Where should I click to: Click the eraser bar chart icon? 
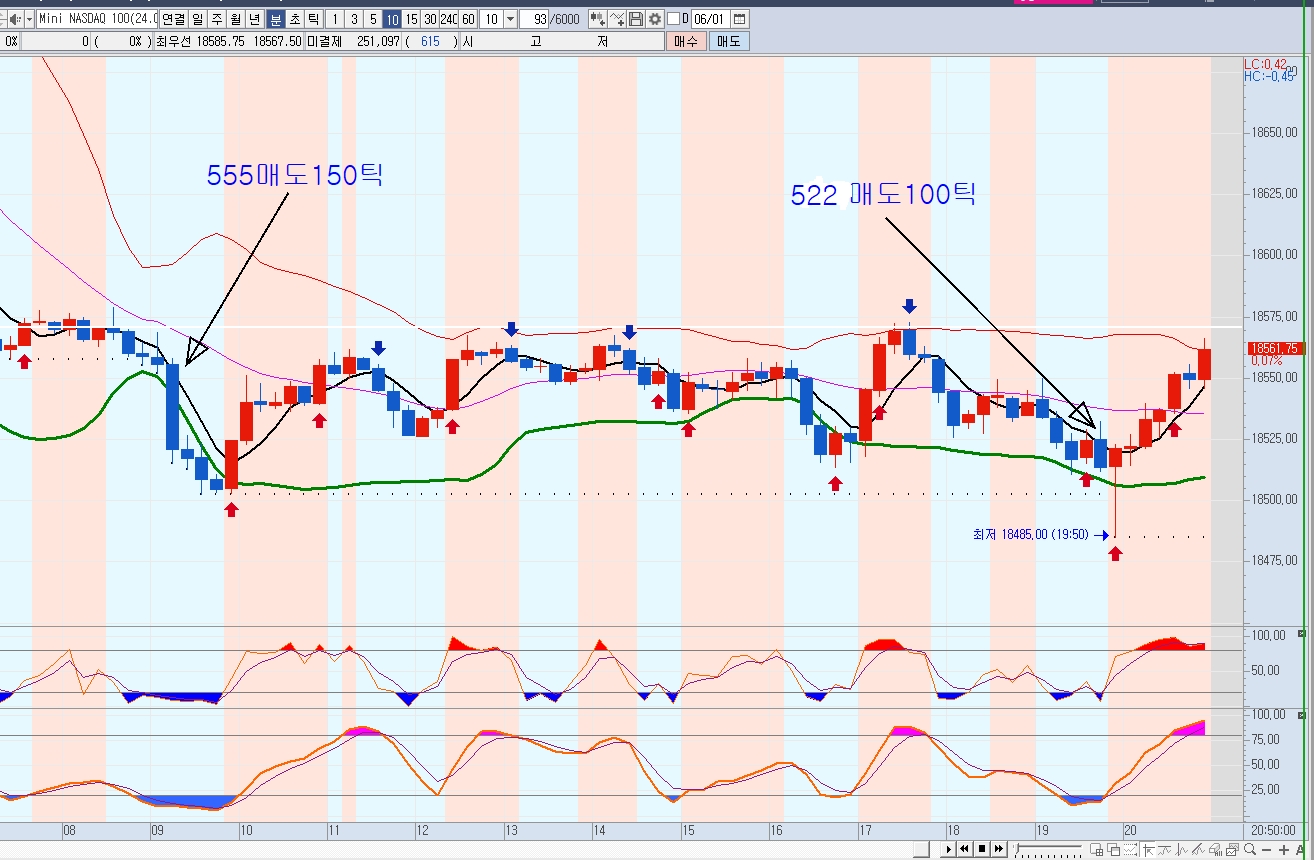[1215, 849]
